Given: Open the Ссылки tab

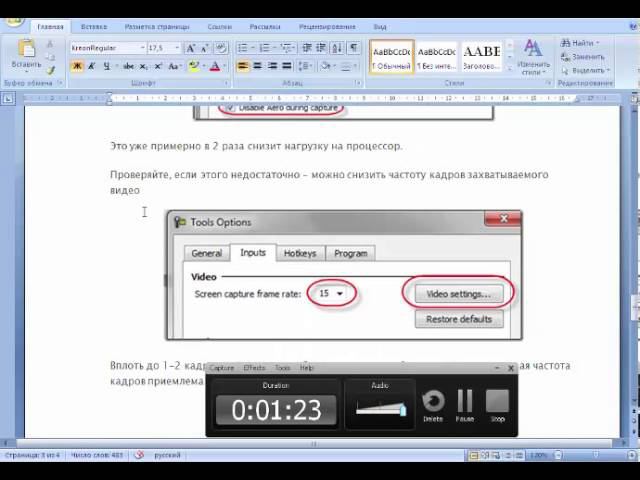Looking at the screenshot, I should (x=220, y=27).
